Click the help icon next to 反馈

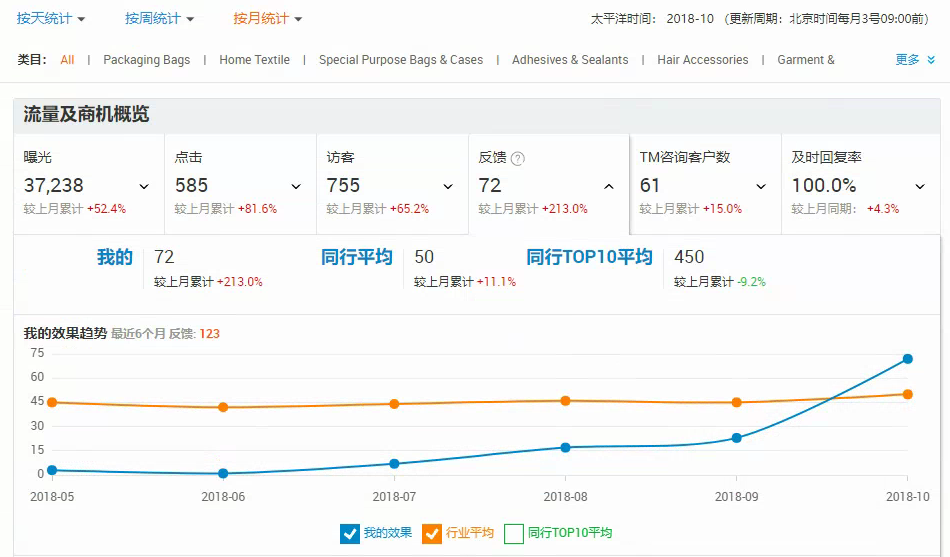click(x=518, y=158)
